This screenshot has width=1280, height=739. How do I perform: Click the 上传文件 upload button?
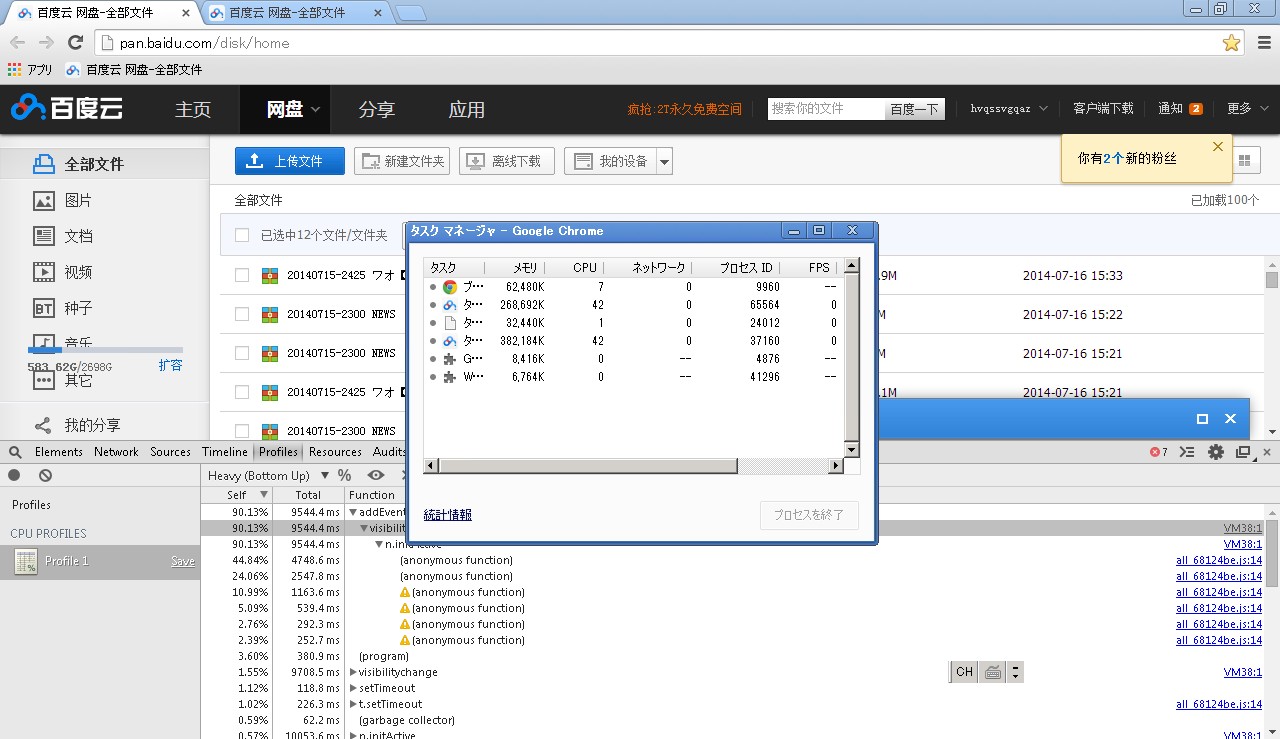290,161
